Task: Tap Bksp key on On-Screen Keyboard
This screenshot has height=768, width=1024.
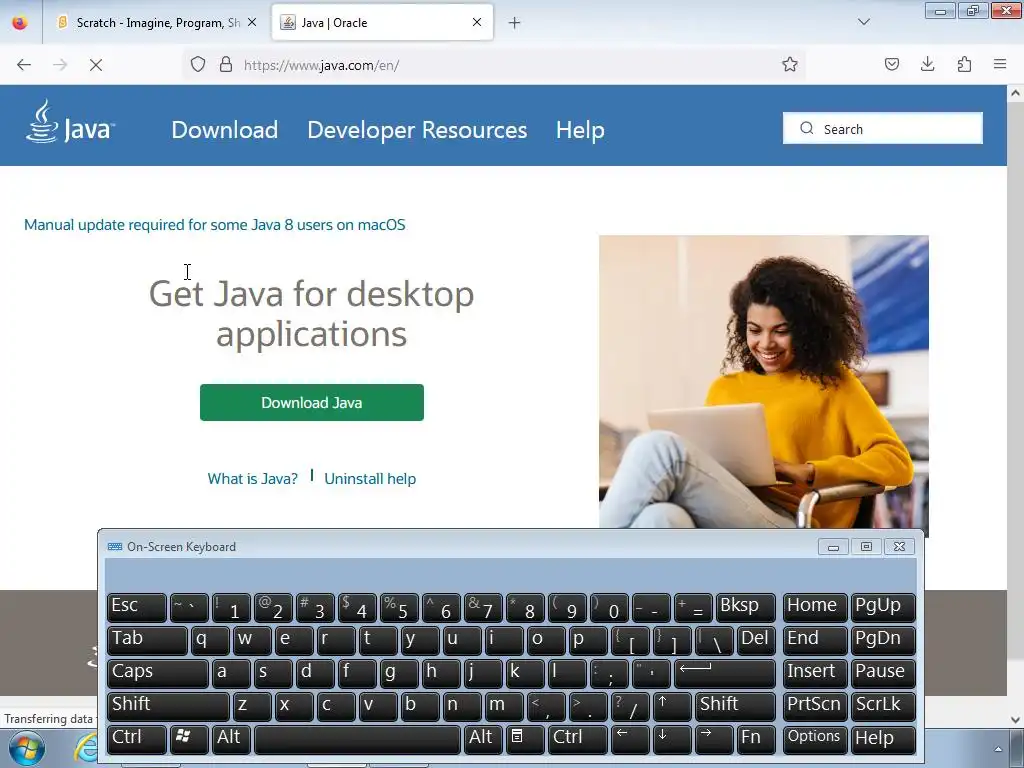Action: pyautogui.click(x=746, y=607)
